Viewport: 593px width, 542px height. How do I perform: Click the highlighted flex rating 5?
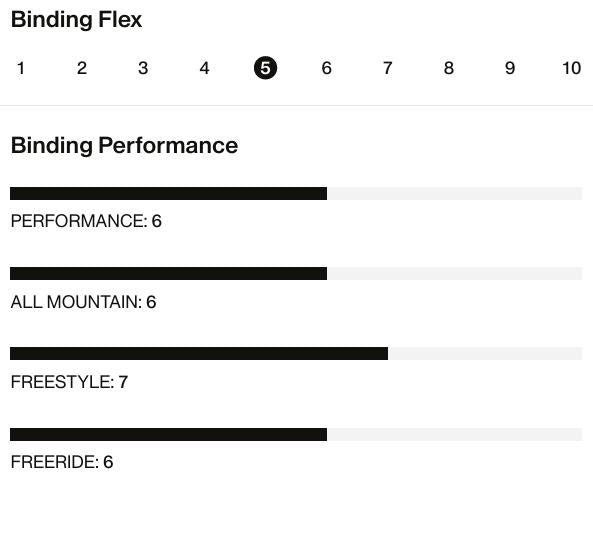coord(265,68)
